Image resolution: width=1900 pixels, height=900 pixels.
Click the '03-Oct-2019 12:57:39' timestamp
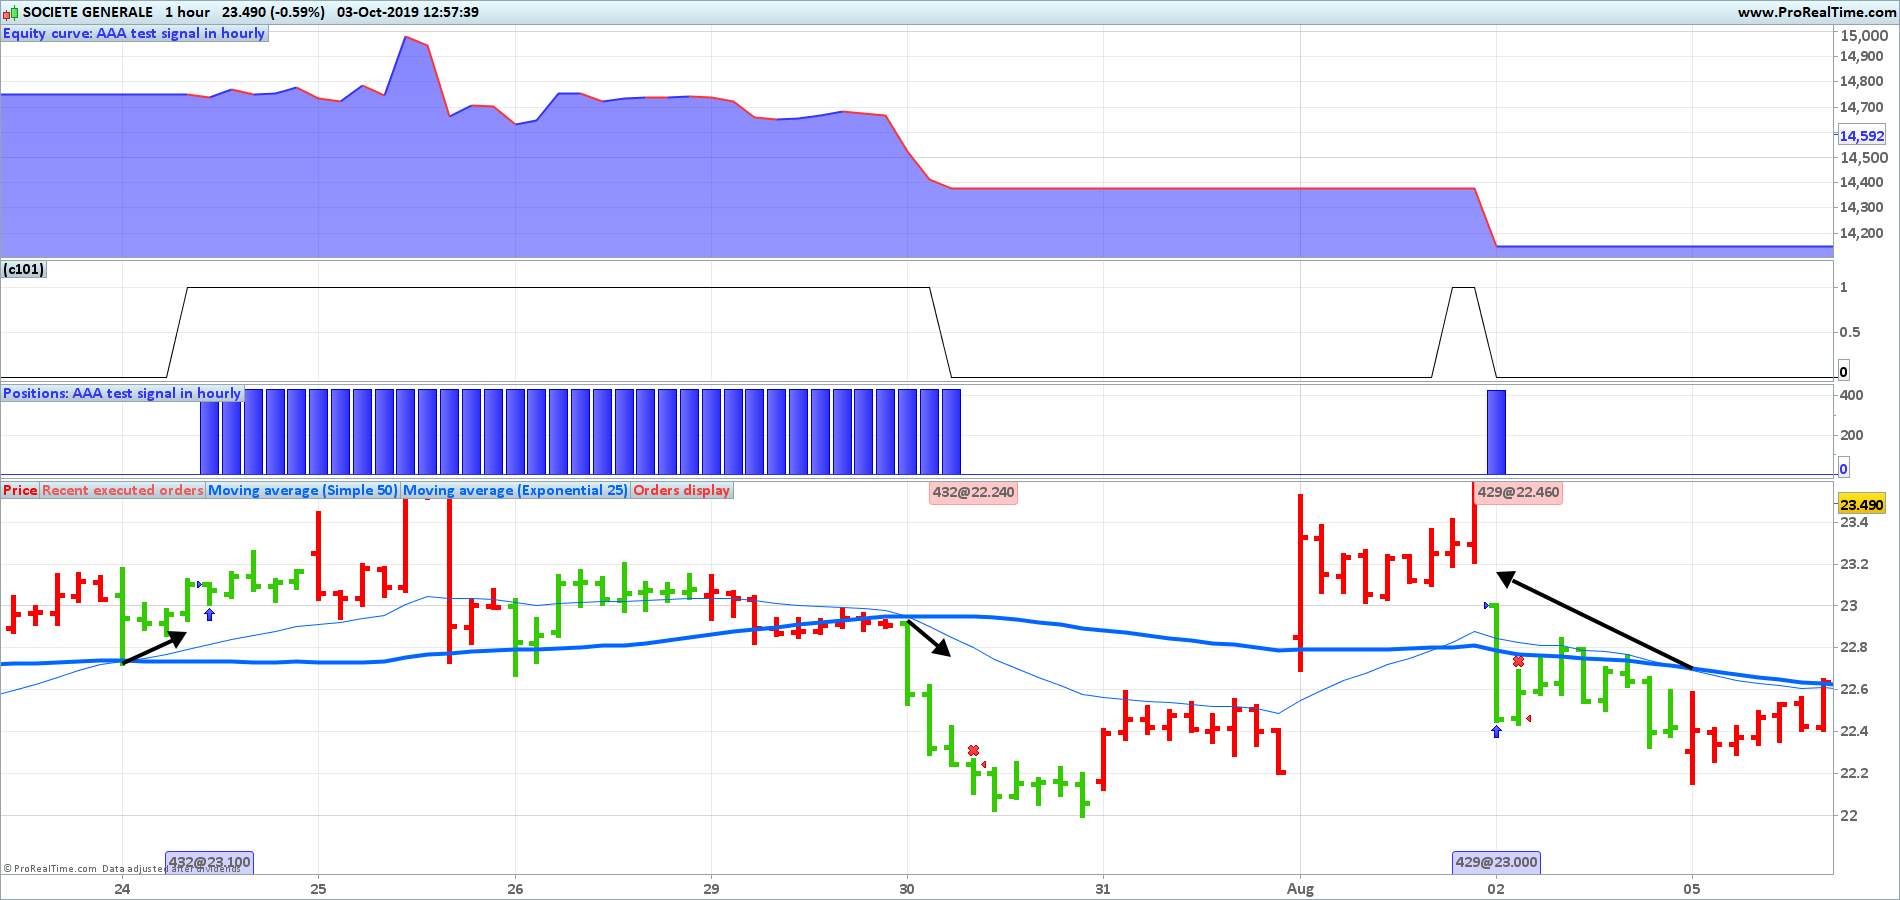click(x=408, y=12)
